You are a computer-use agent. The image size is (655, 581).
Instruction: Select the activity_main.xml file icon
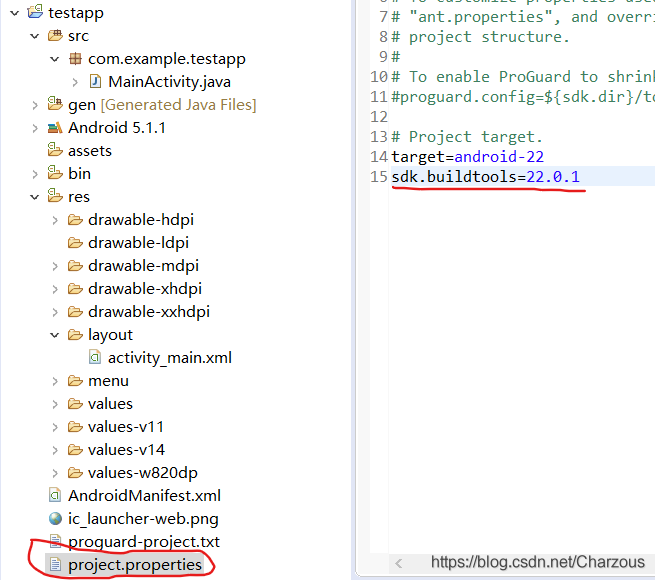tap(95, 358)
